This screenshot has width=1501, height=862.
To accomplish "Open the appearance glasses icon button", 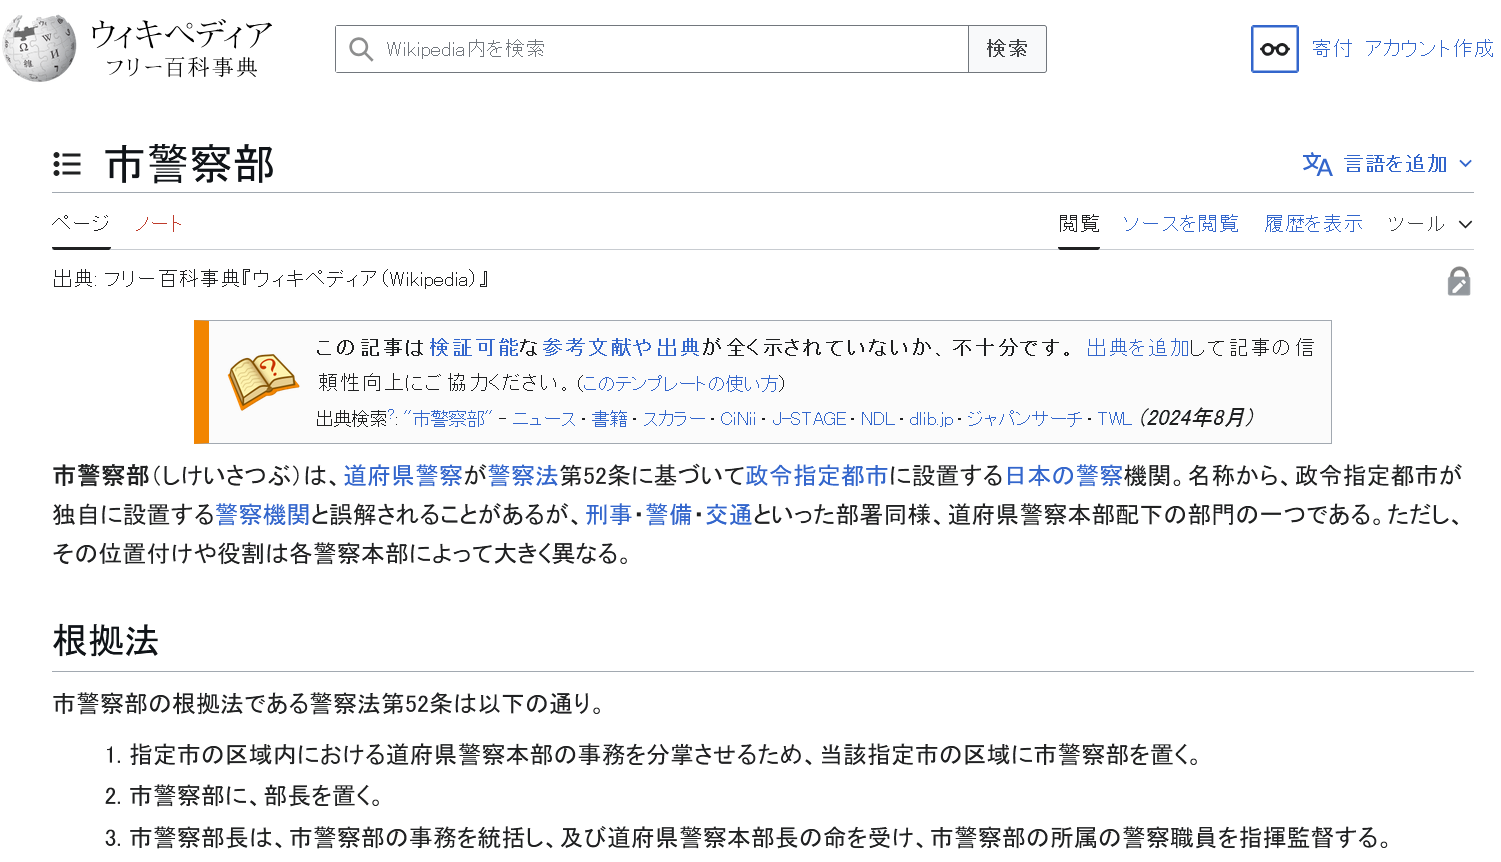I will (x=1274, y=49).
